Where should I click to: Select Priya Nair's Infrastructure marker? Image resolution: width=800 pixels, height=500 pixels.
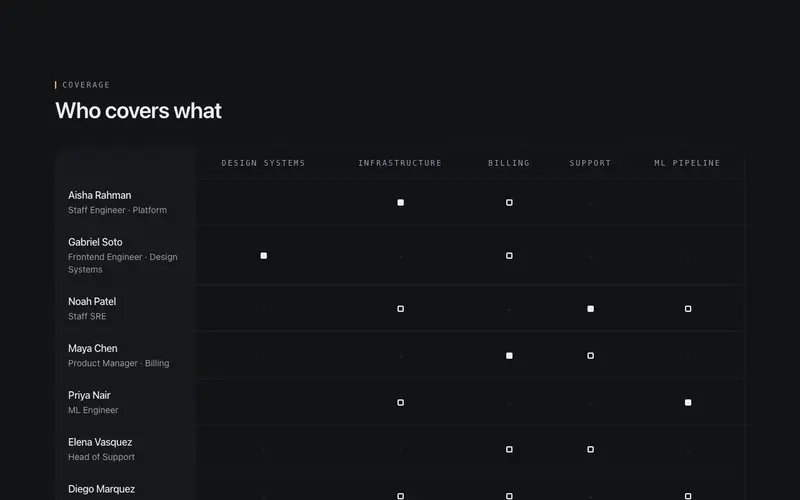(401, 403)
